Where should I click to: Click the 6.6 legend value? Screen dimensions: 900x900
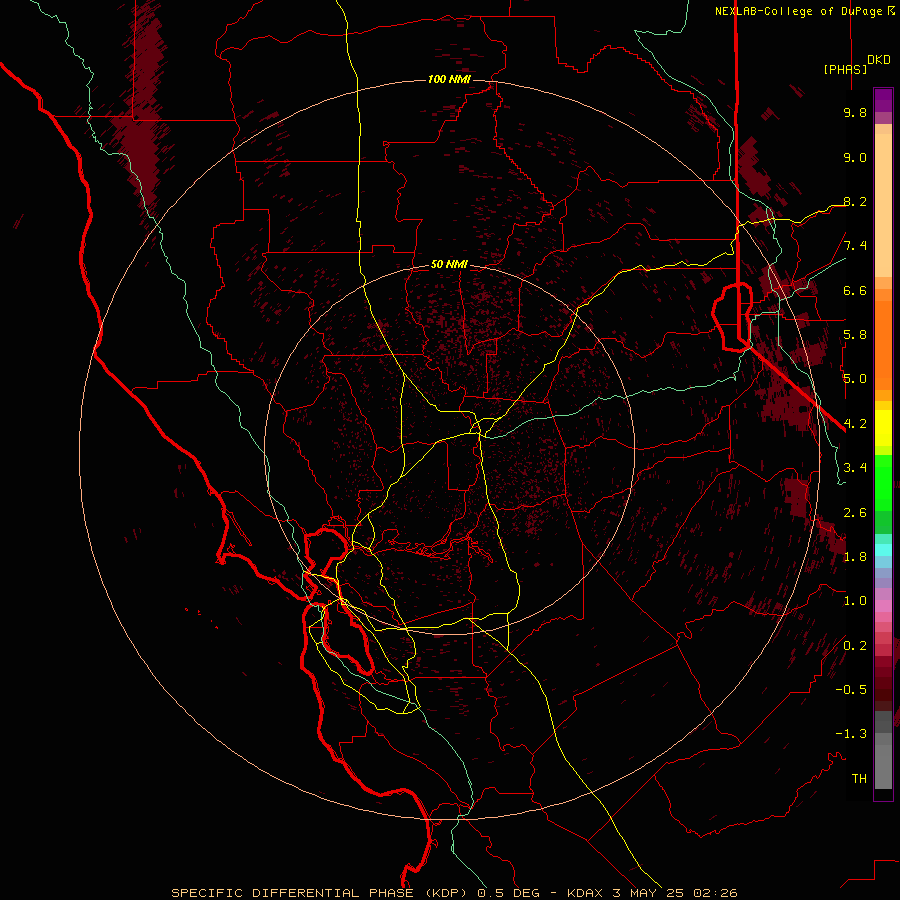point(855,290)
